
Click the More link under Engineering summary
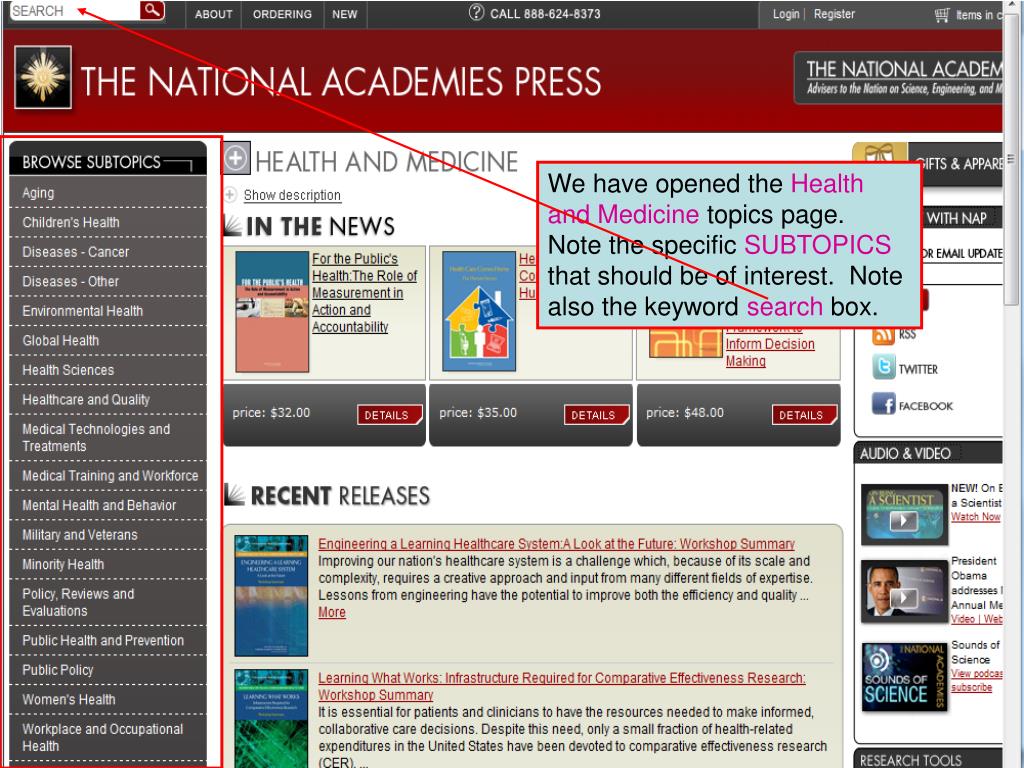[x=332, y=612]
